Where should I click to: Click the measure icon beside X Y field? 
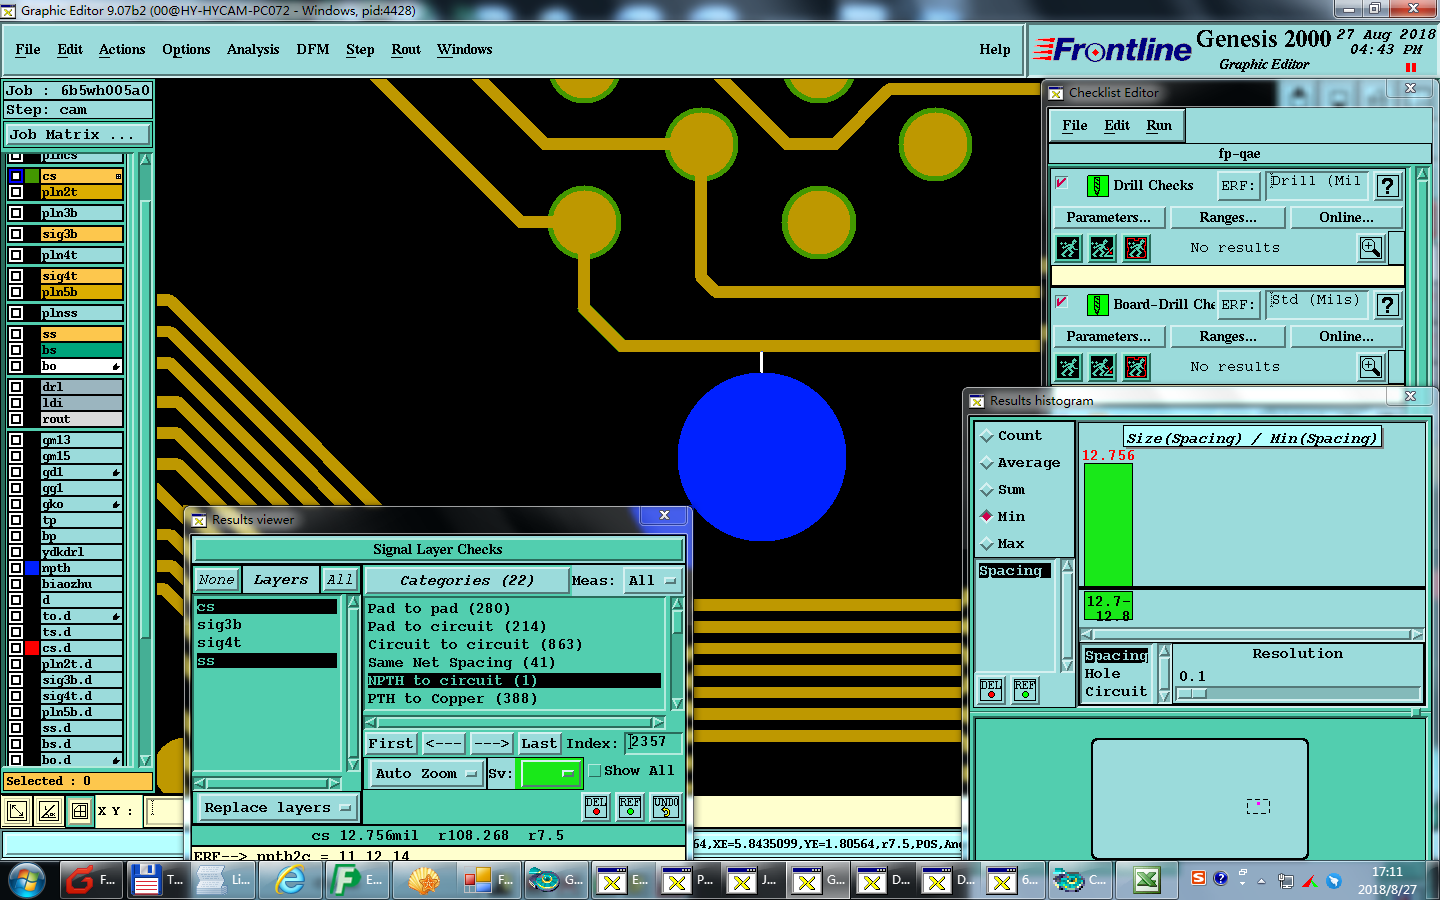(x=49, y=811)
